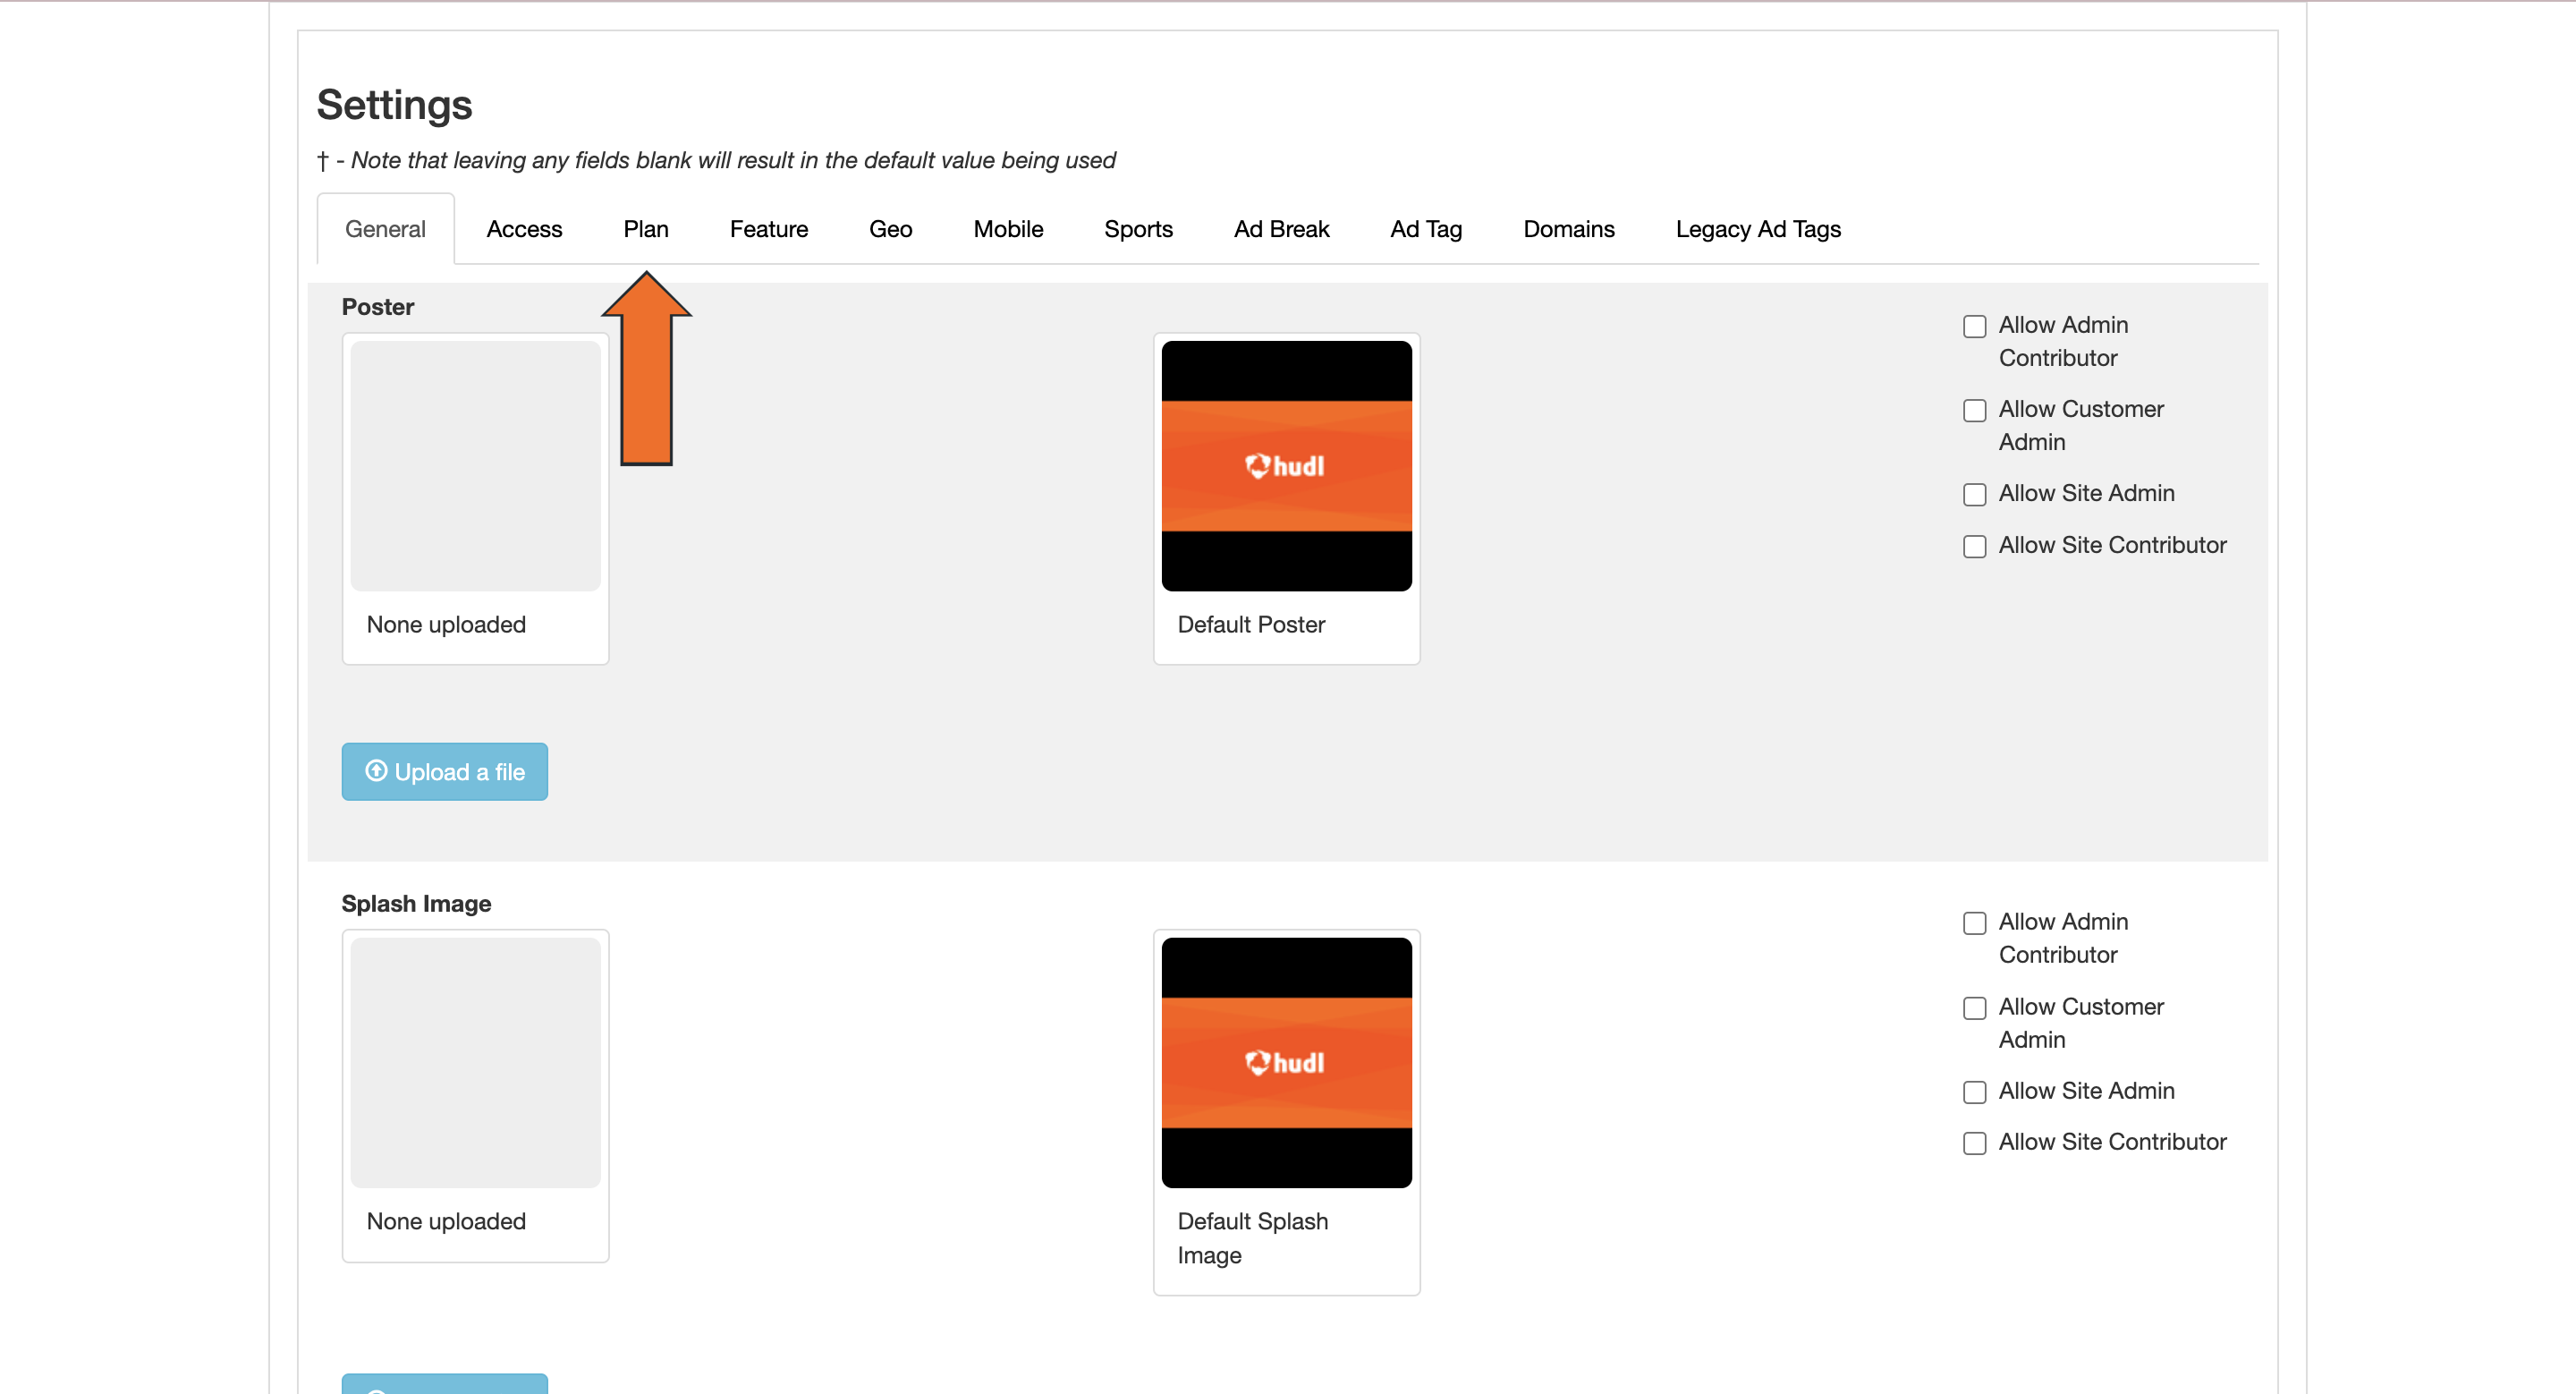Image resolution: width=2576 pixels, height=1394 pixels.
Task: Switch to the Sports tab
Action: (x=1138, y=229)
